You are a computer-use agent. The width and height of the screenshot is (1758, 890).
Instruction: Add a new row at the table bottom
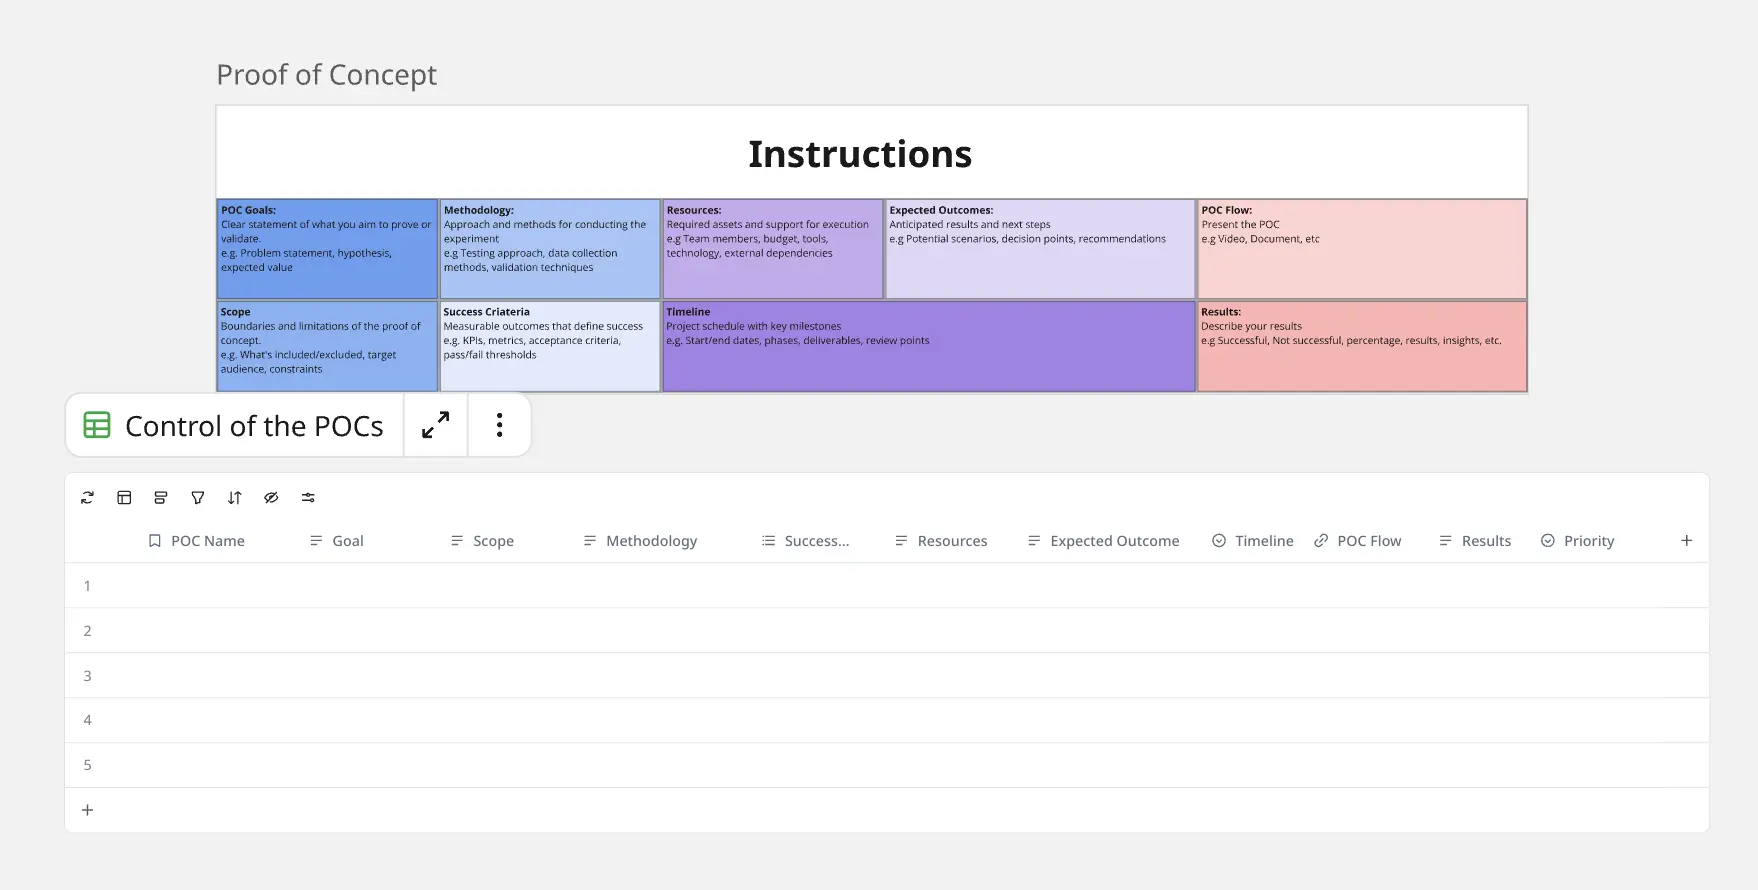(87, 810)
